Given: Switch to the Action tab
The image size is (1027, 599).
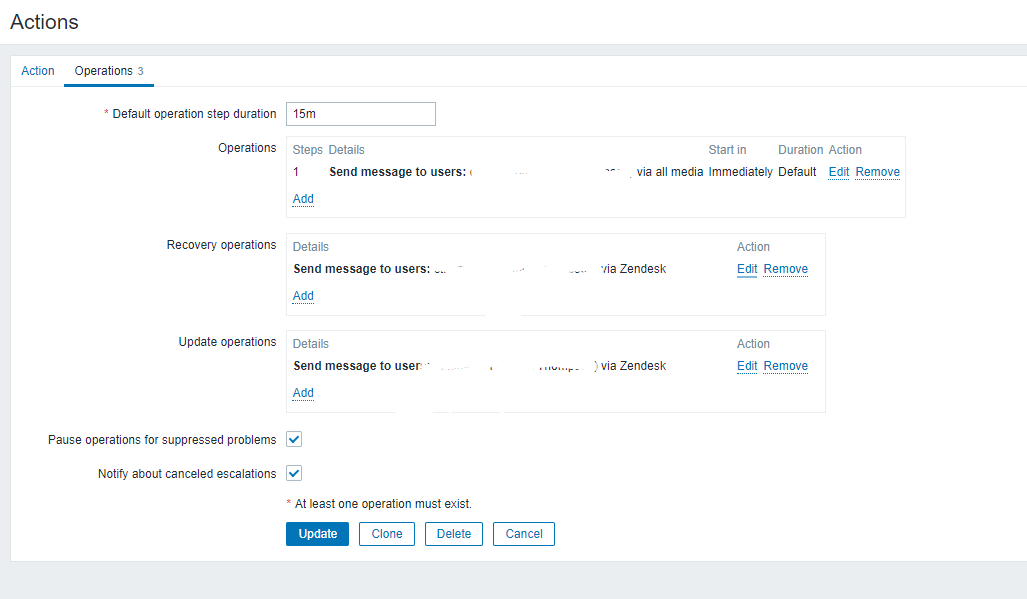Looking at the screenshot, I should click(x=37, y=71).
